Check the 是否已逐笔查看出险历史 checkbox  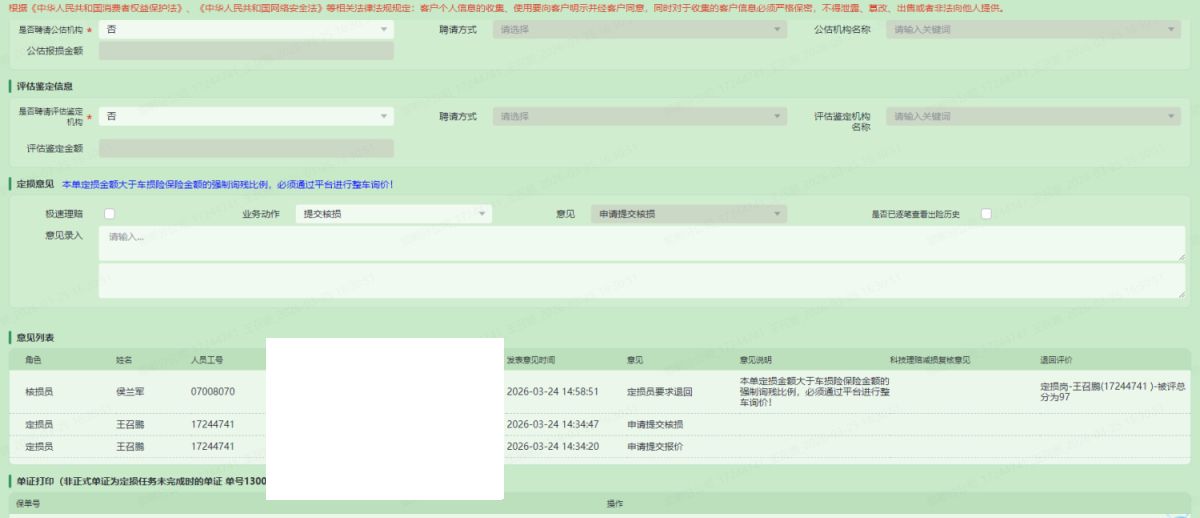(x=986, y=214)
